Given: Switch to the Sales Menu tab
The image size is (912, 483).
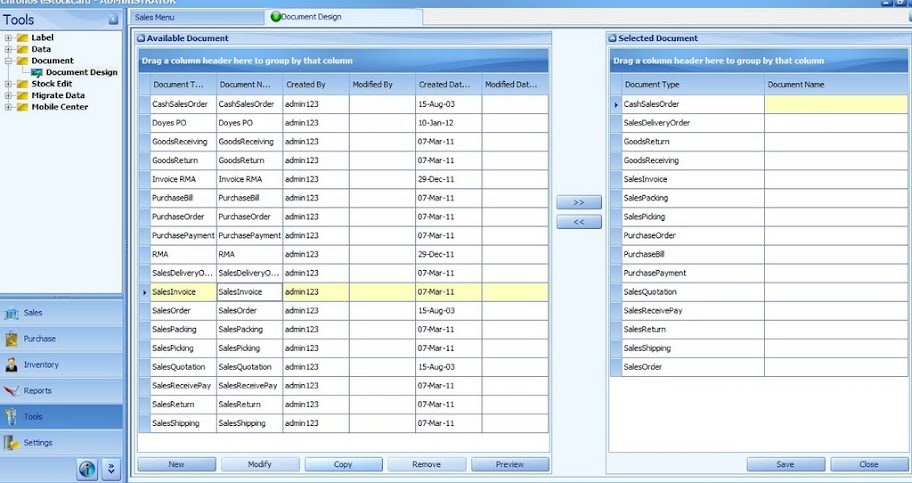Looking at the screenshot, I should [197, 17].
